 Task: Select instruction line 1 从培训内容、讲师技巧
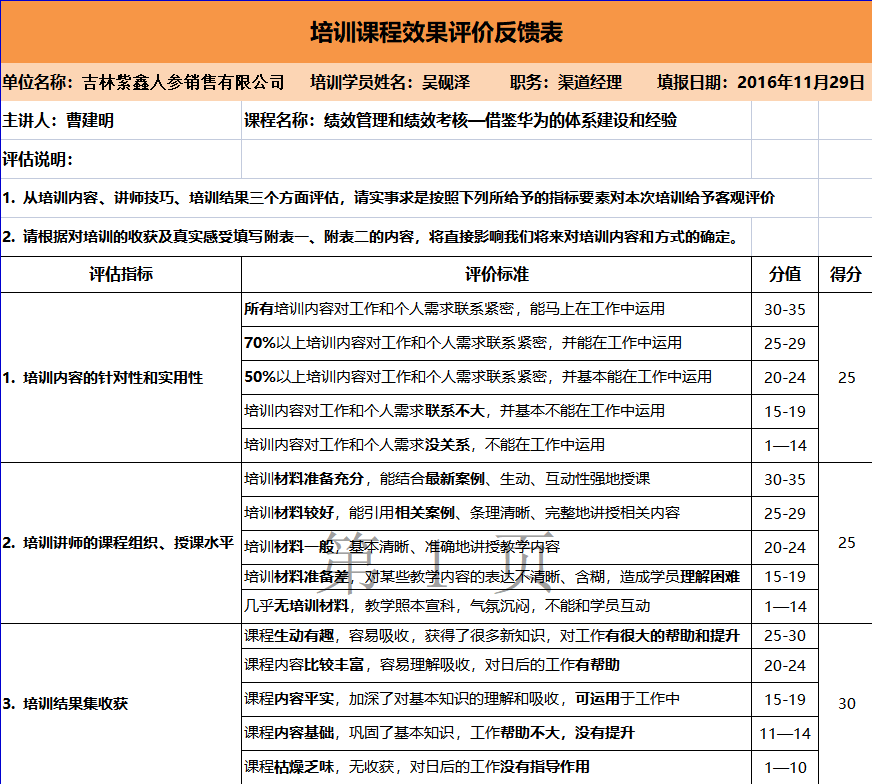[x=388, y=198]
